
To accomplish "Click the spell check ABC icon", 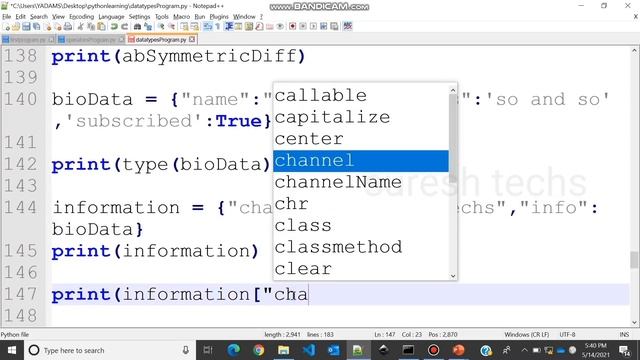I will point(348,27).
